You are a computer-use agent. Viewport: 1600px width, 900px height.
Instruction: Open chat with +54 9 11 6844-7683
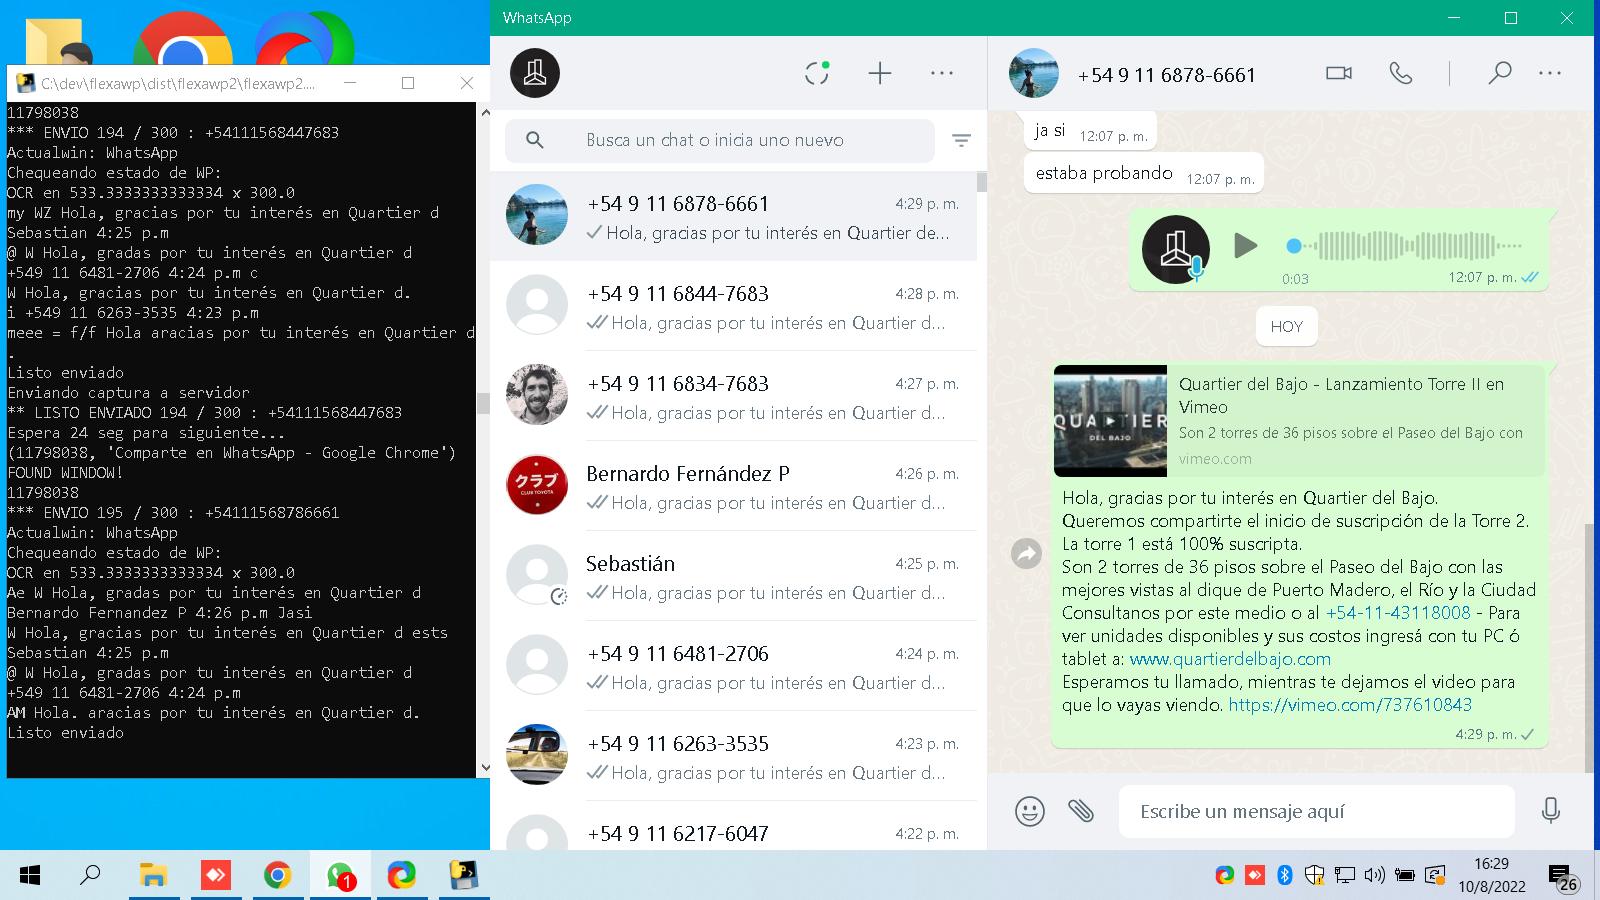733,306
